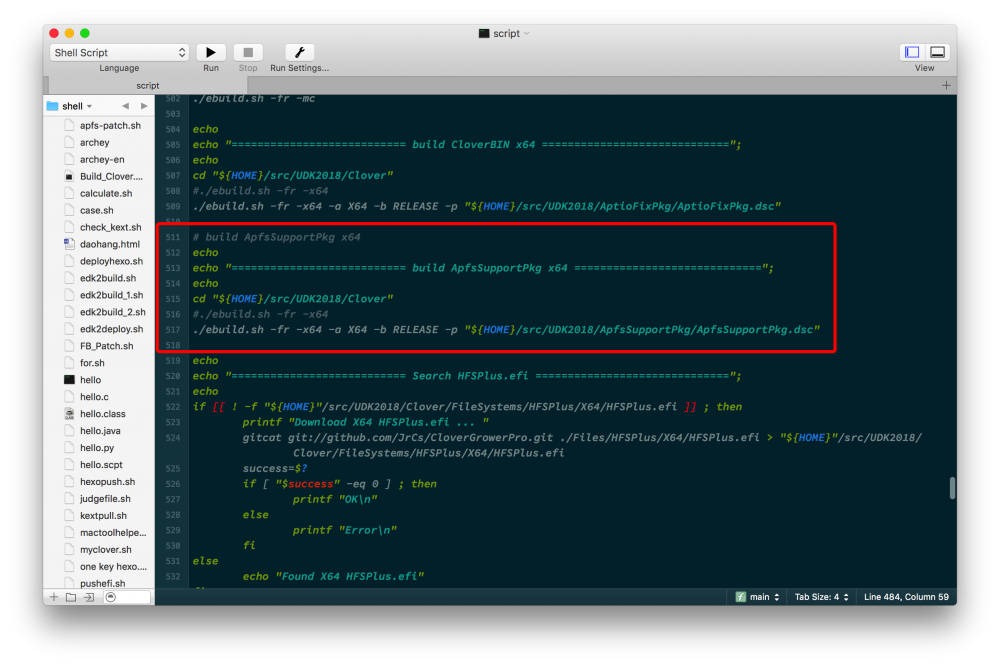The width and height of the screenshot is (1000, 667).
Task: Open the main function popup
Action: click(764, 597)
